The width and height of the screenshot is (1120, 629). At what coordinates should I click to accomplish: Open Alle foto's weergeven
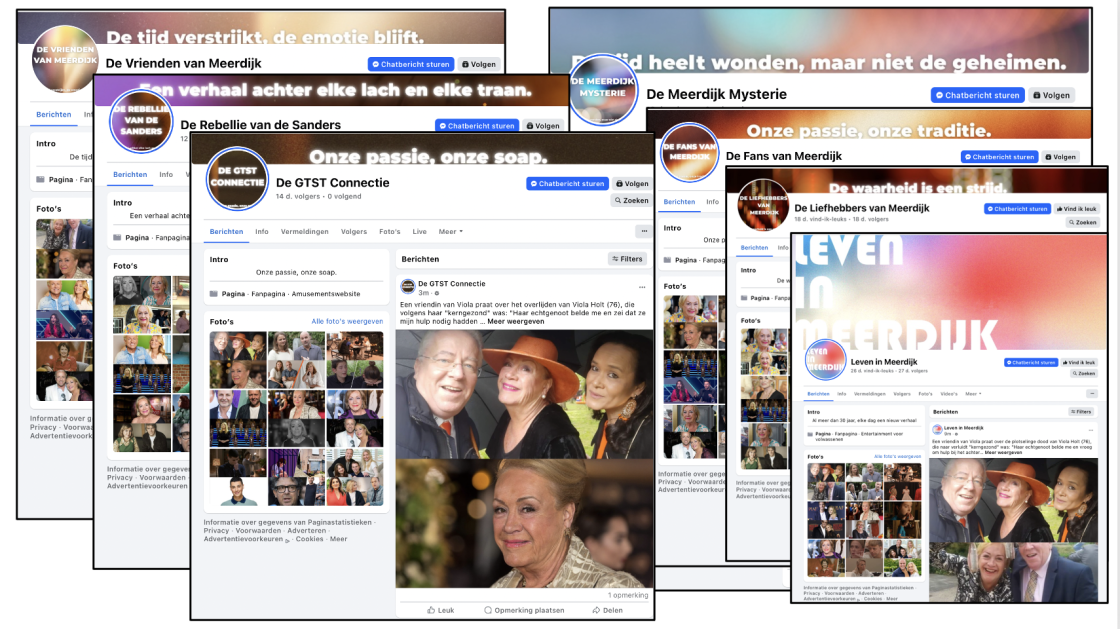point(347,322)
